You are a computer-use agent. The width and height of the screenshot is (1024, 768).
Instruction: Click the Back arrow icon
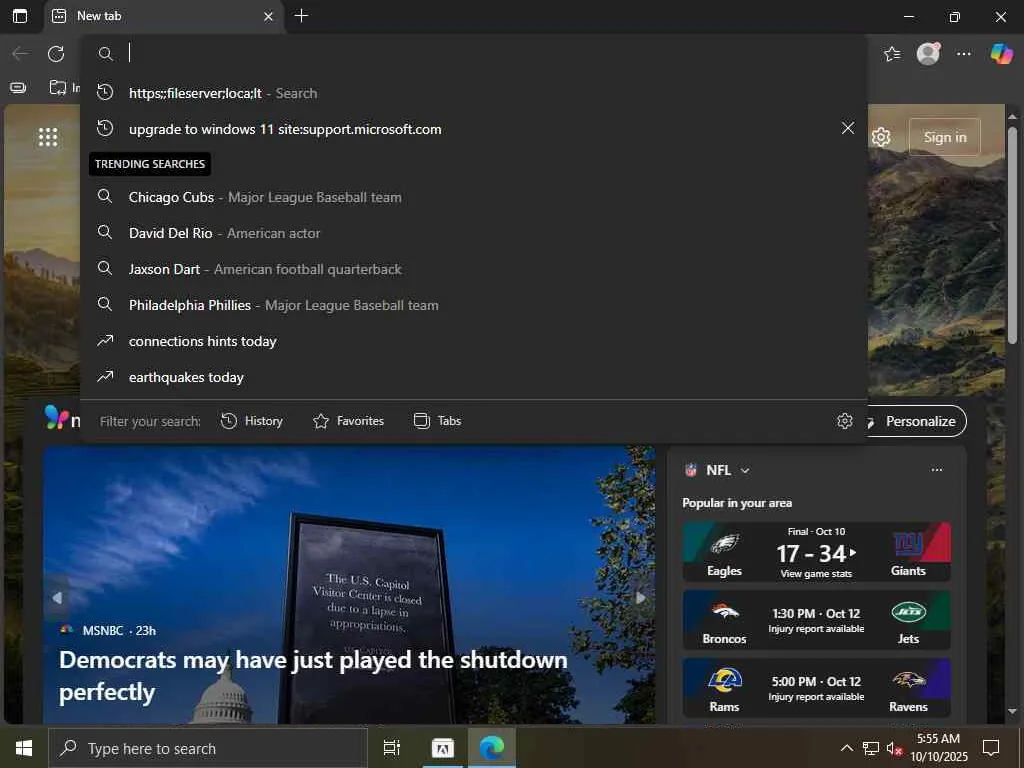point(20,54)
